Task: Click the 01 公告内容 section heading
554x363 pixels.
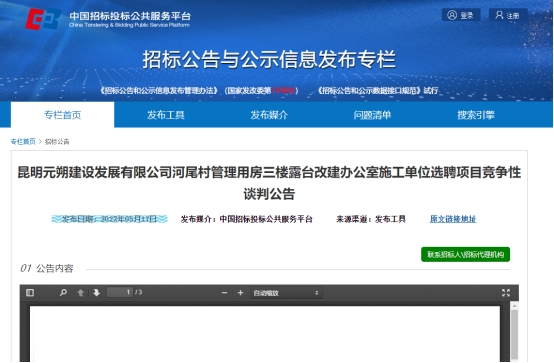Action: click(47, 268)
